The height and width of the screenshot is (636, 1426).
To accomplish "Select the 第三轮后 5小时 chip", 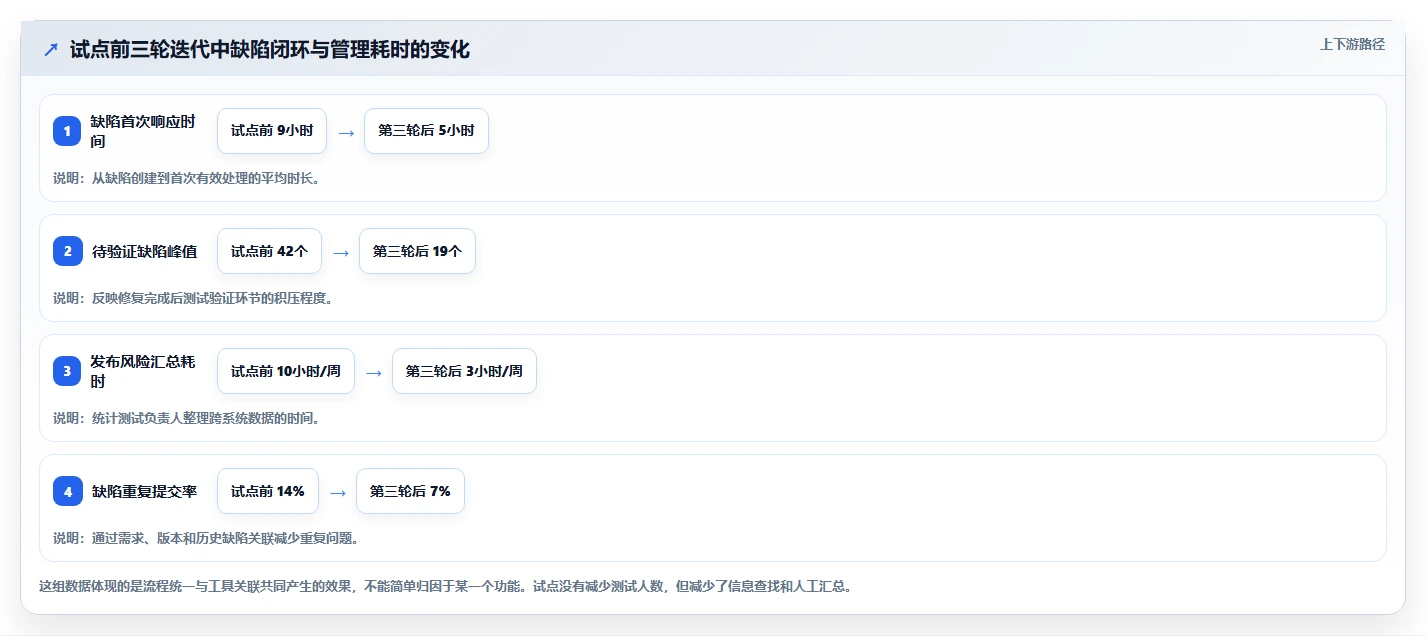I will click(x=426, y=131).
